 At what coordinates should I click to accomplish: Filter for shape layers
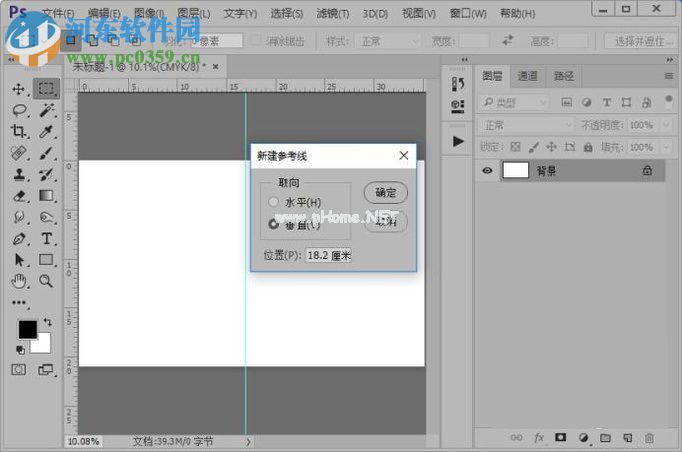[x=626, y=102]
